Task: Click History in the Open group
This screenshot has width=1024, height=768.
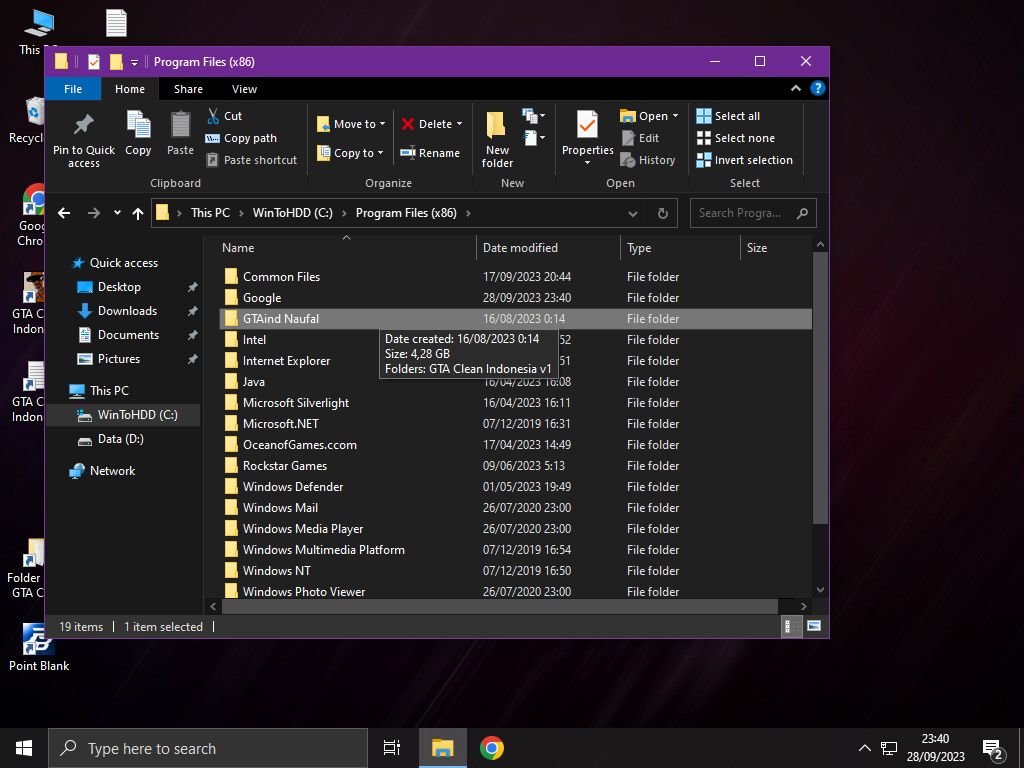Action: (648, 160)
